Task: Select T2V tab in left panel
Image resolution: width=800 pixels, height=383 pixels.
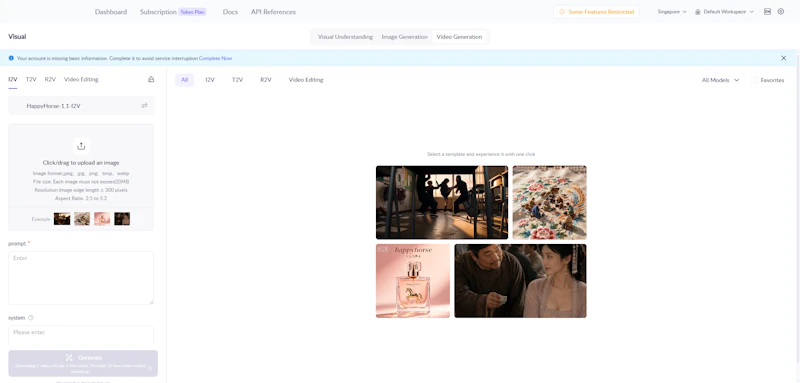Action: (x=31, y=80)
